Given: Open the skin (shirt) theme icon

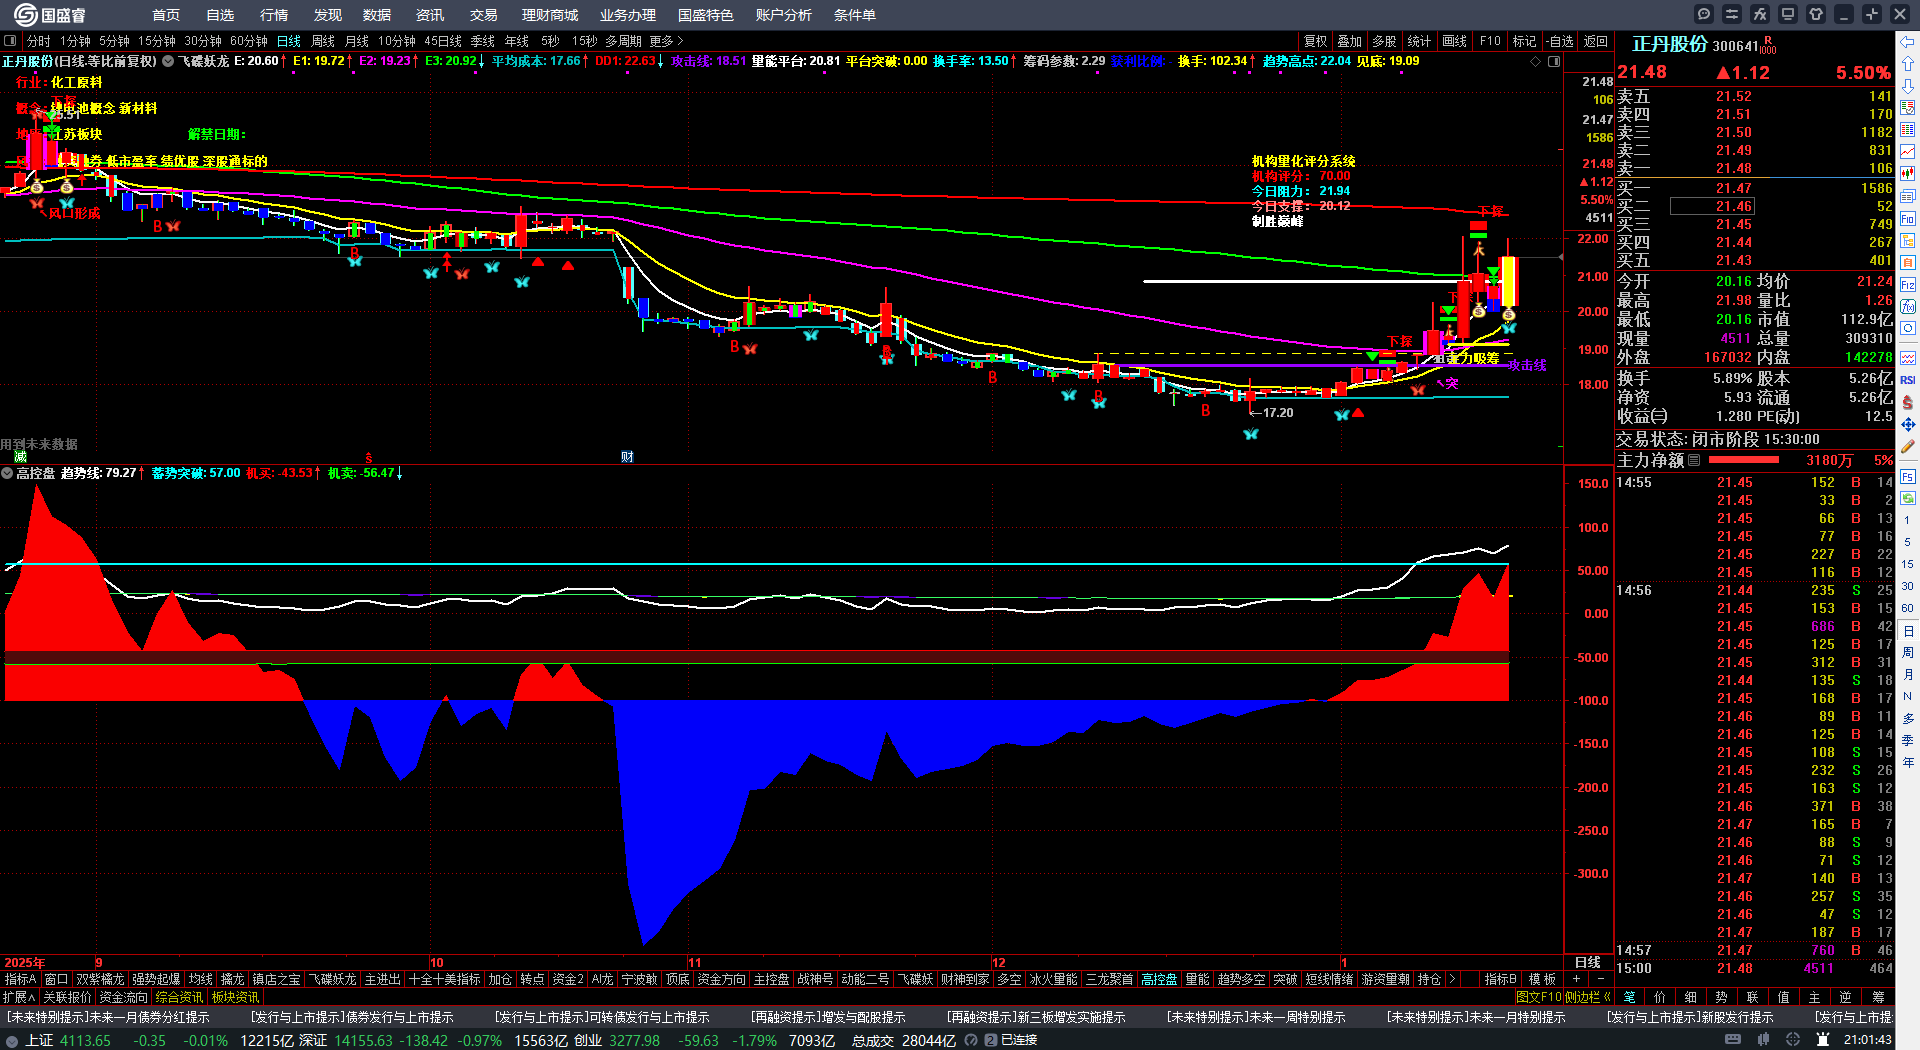Looking at the screenshot, I should coord(1815,14).
